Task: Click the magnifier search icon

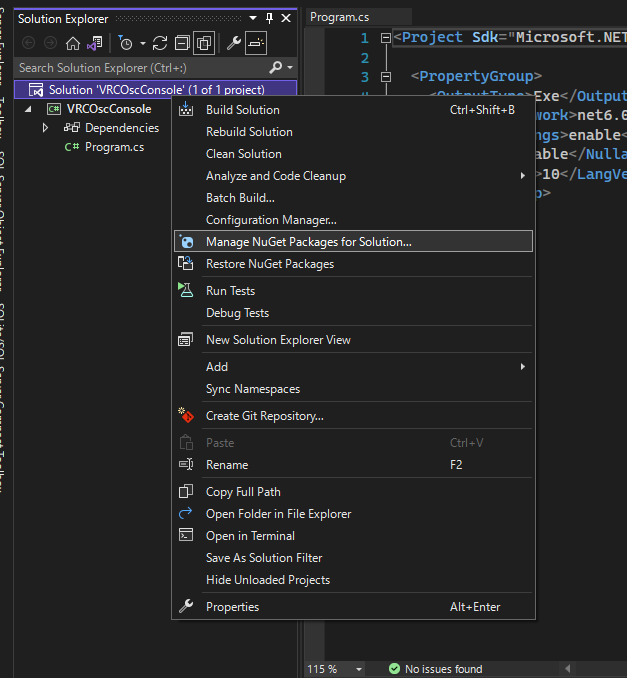Action: 275,67
